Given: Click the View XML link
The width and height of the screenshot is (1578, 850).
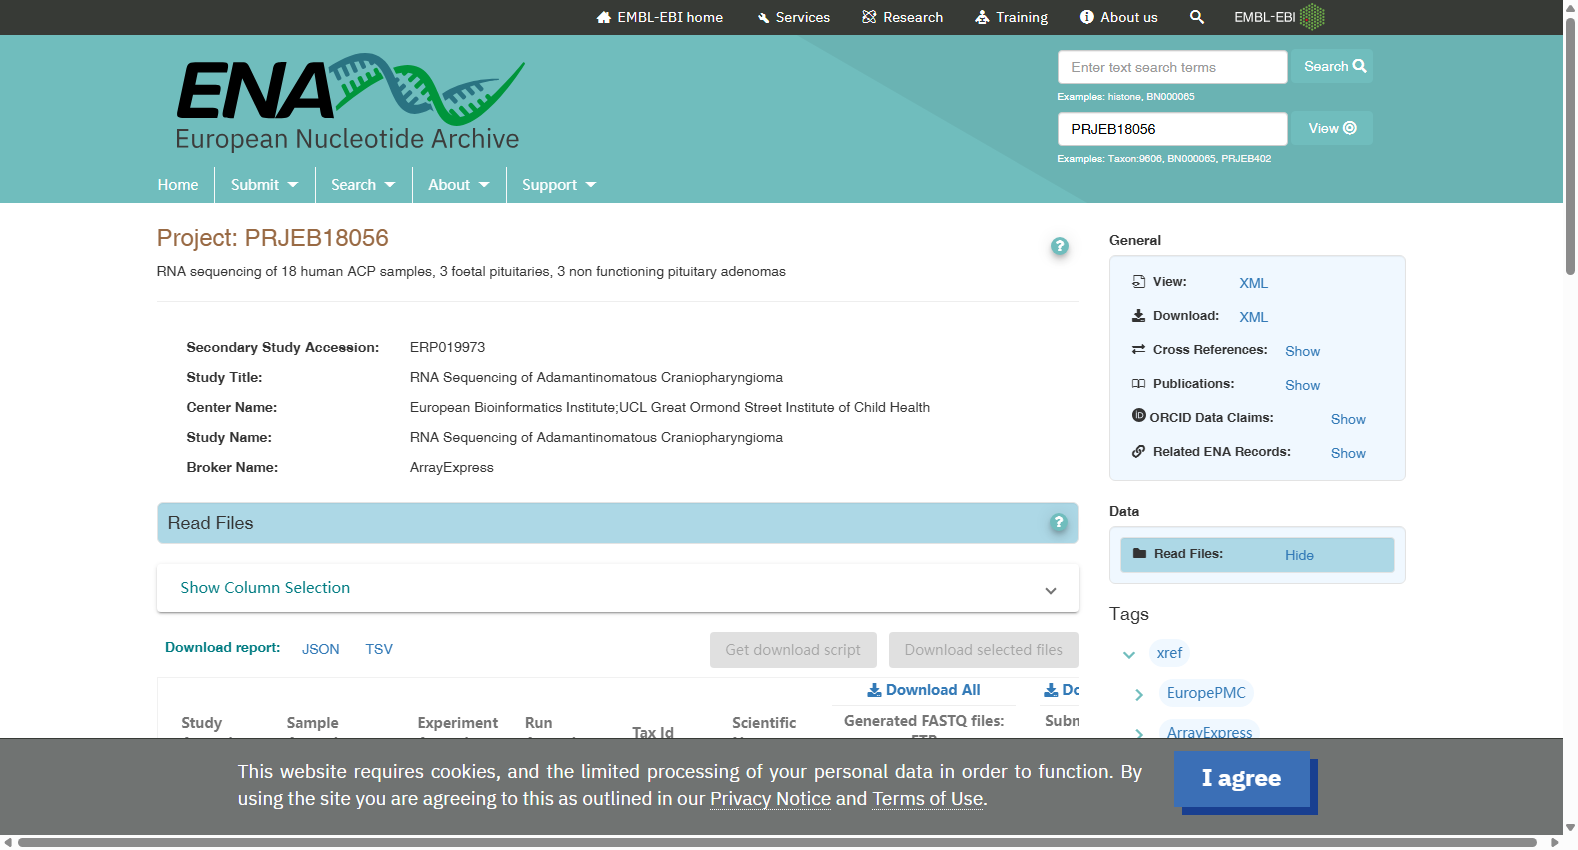Looking at the screenshot, I should [x=1254, y=283].
